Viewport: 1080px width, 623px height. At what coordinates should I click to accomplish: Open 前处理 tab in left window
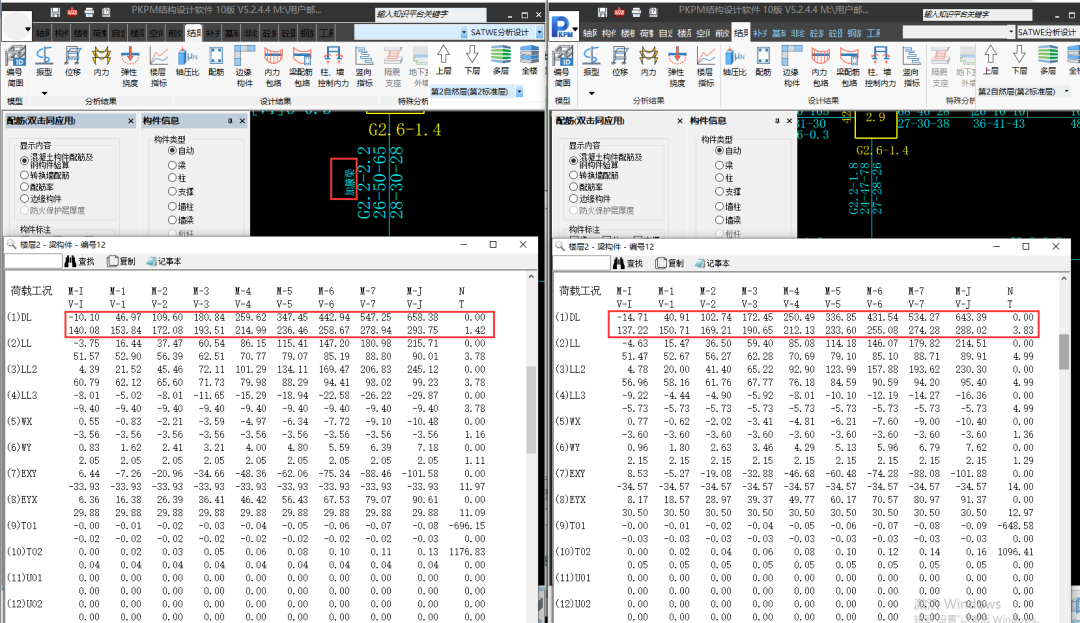[175, 32]
